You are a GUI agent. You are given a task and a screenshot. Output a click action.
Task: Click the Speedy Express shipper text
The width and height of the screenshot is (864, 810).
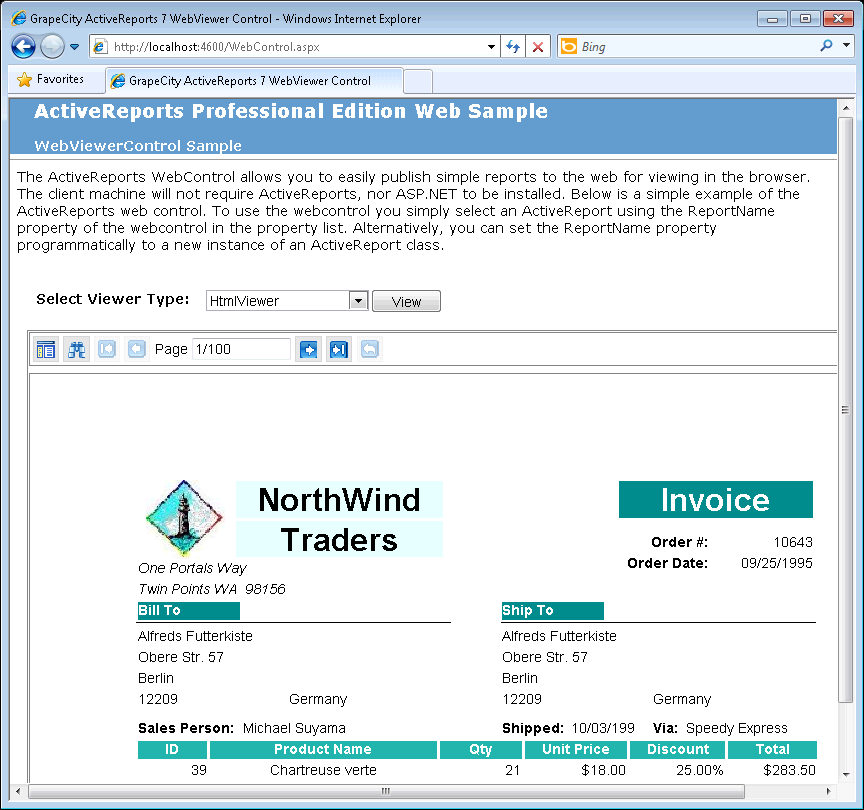[737, 728]
